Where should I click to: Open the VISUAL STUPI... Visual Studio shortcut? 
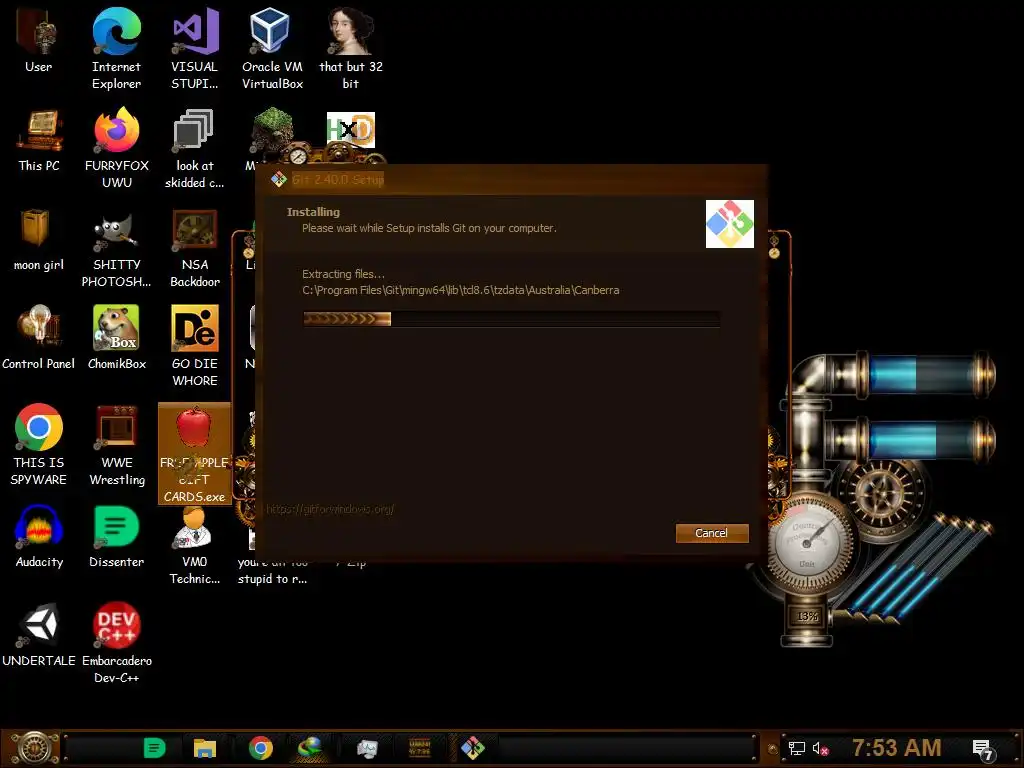tap(195, 49)
